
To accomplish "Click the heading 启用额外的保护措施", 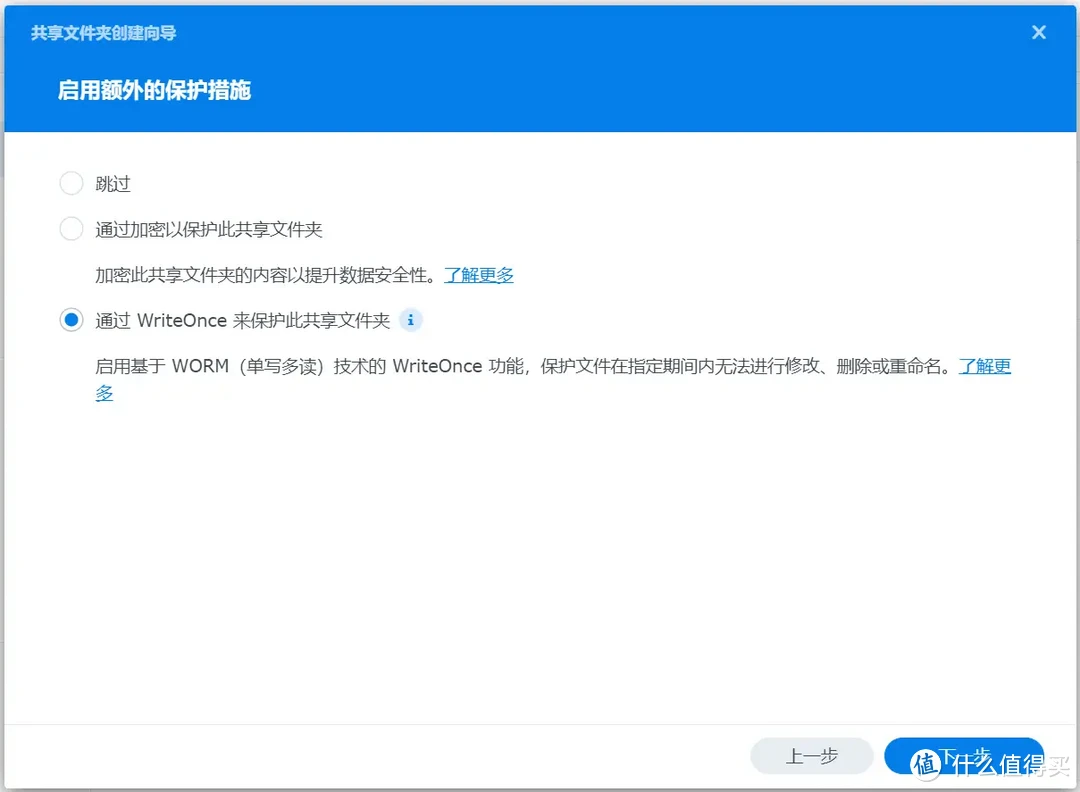I will click(153, 90).
